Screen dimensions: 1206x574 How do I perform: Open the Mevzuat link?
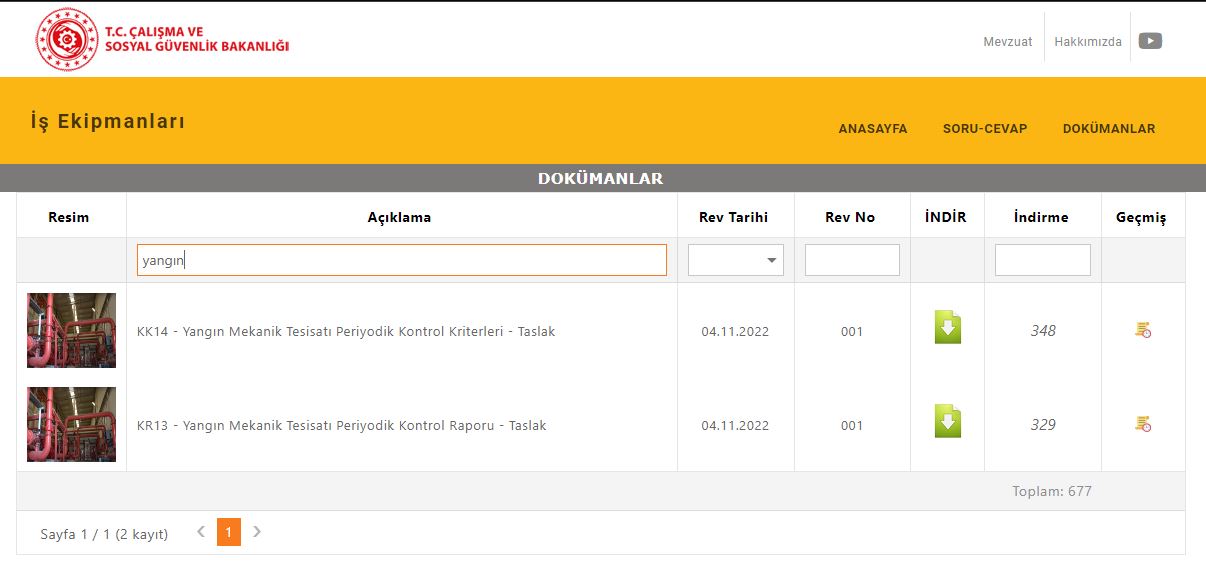pos(1008,42)
